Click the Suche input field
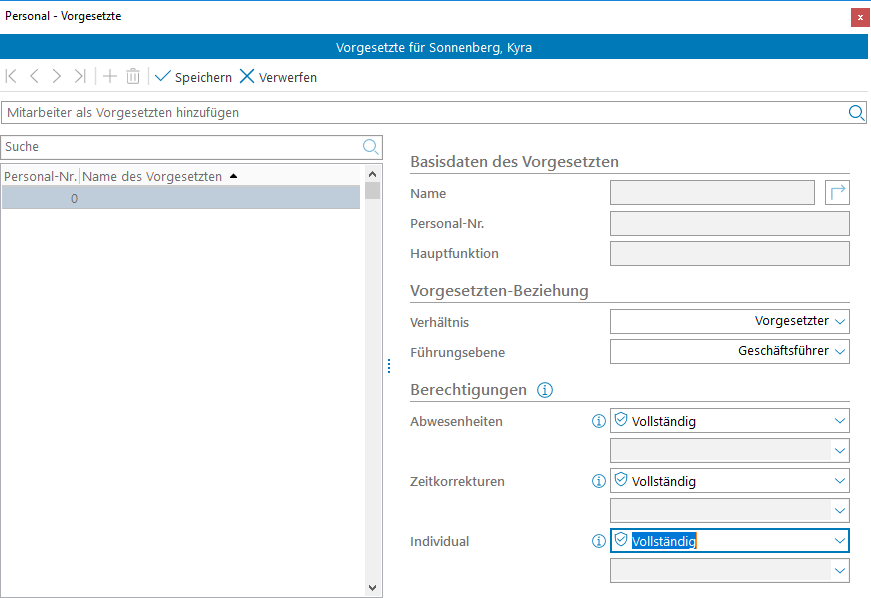This screenshot has height=598, width=871. click(x=180, y=147)
